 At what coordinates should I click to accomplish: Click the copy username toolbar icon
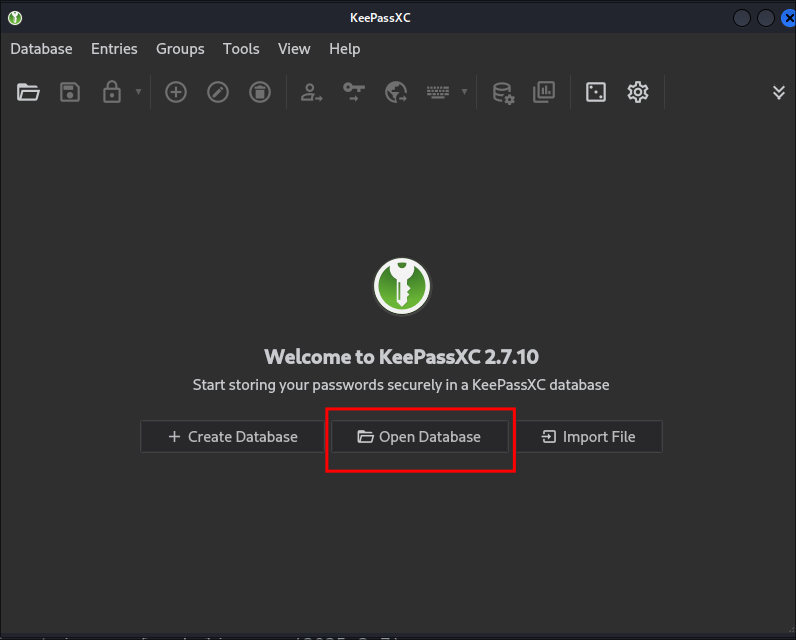coord(311,92)
